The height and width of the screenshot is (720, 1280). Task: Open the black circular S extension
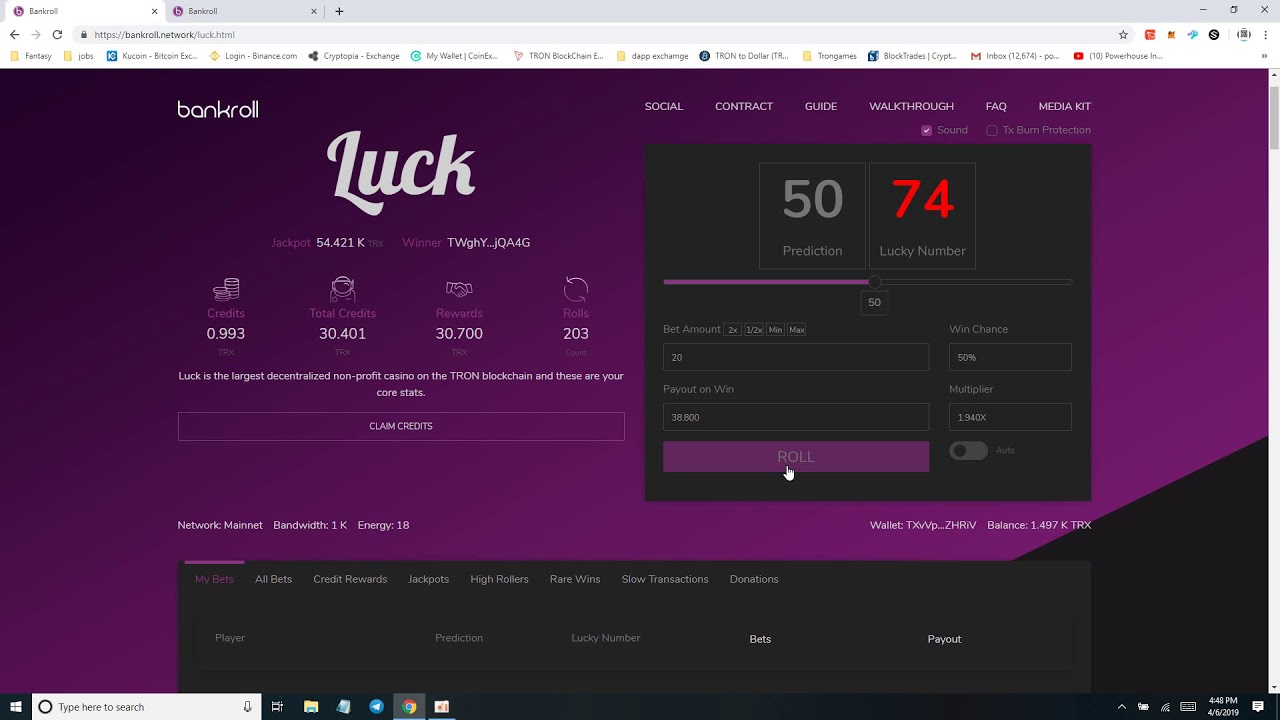coord(1214,34)
